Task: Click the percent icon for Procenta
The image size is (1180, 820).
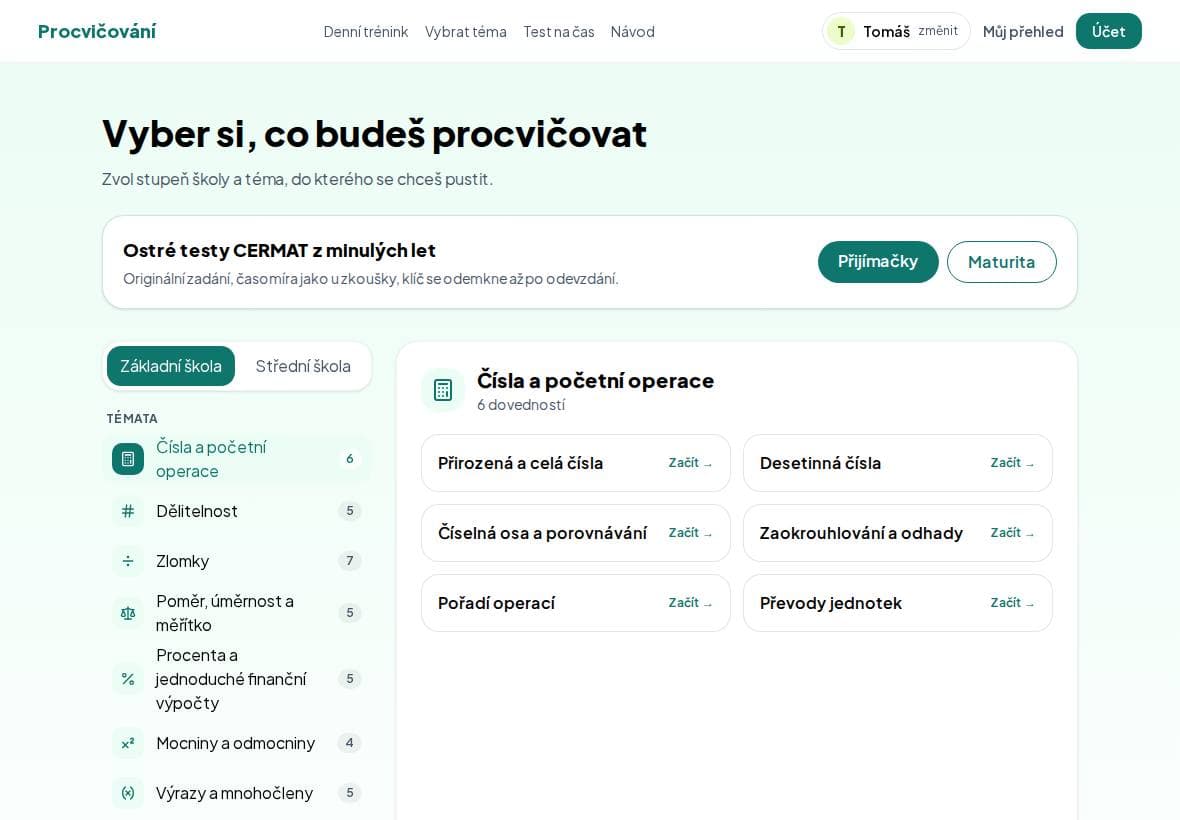Action: [128, 679]
